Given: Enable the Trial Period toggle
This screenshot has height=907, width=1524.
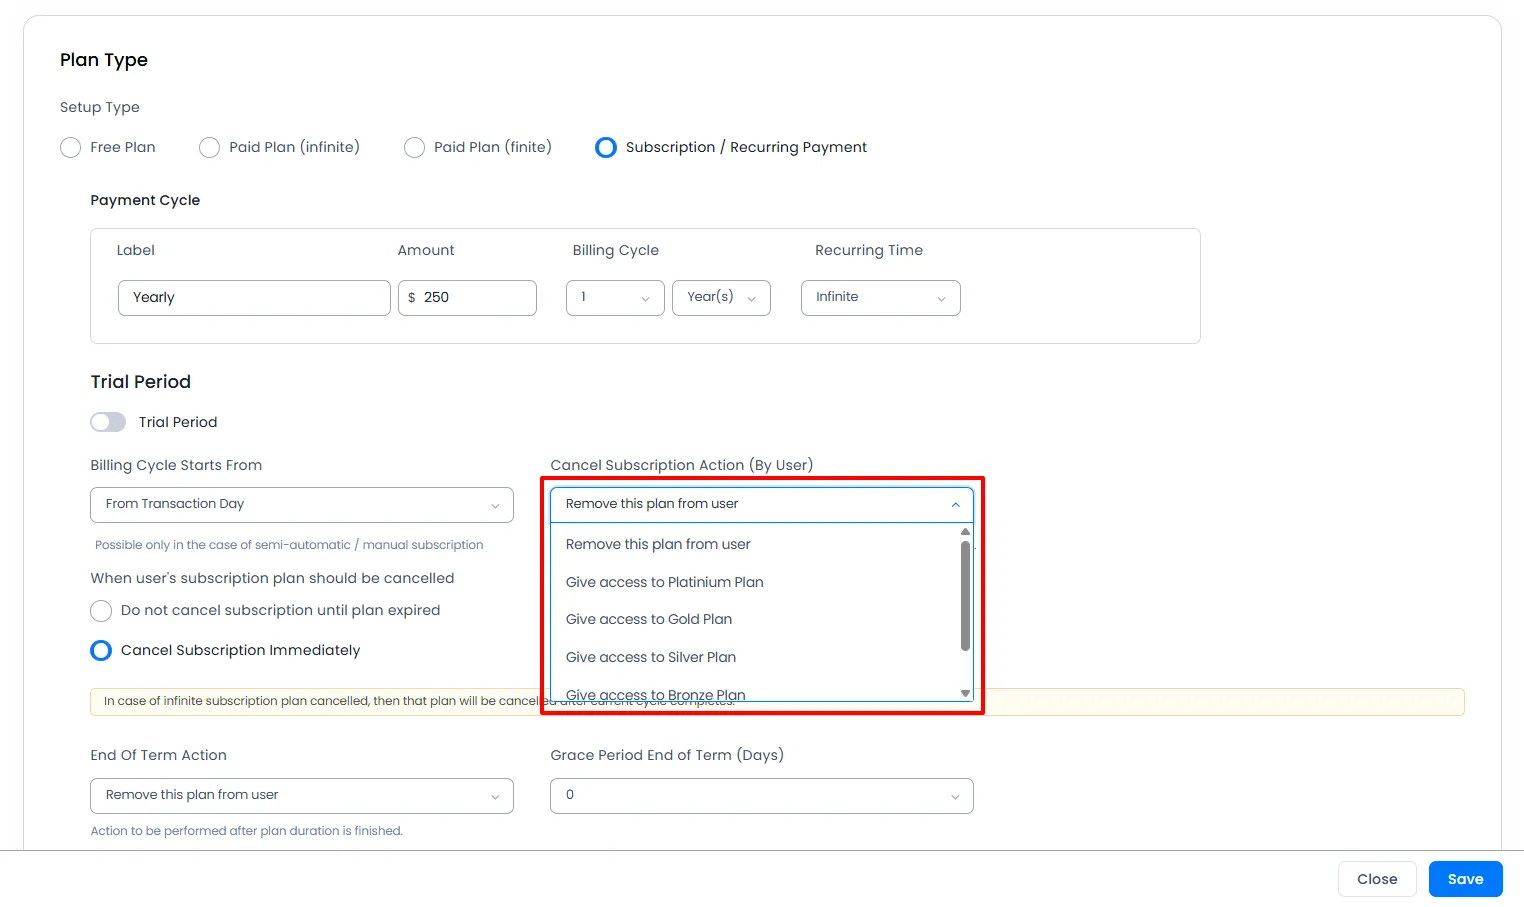Looking at the screenshot, I should 108,422.
